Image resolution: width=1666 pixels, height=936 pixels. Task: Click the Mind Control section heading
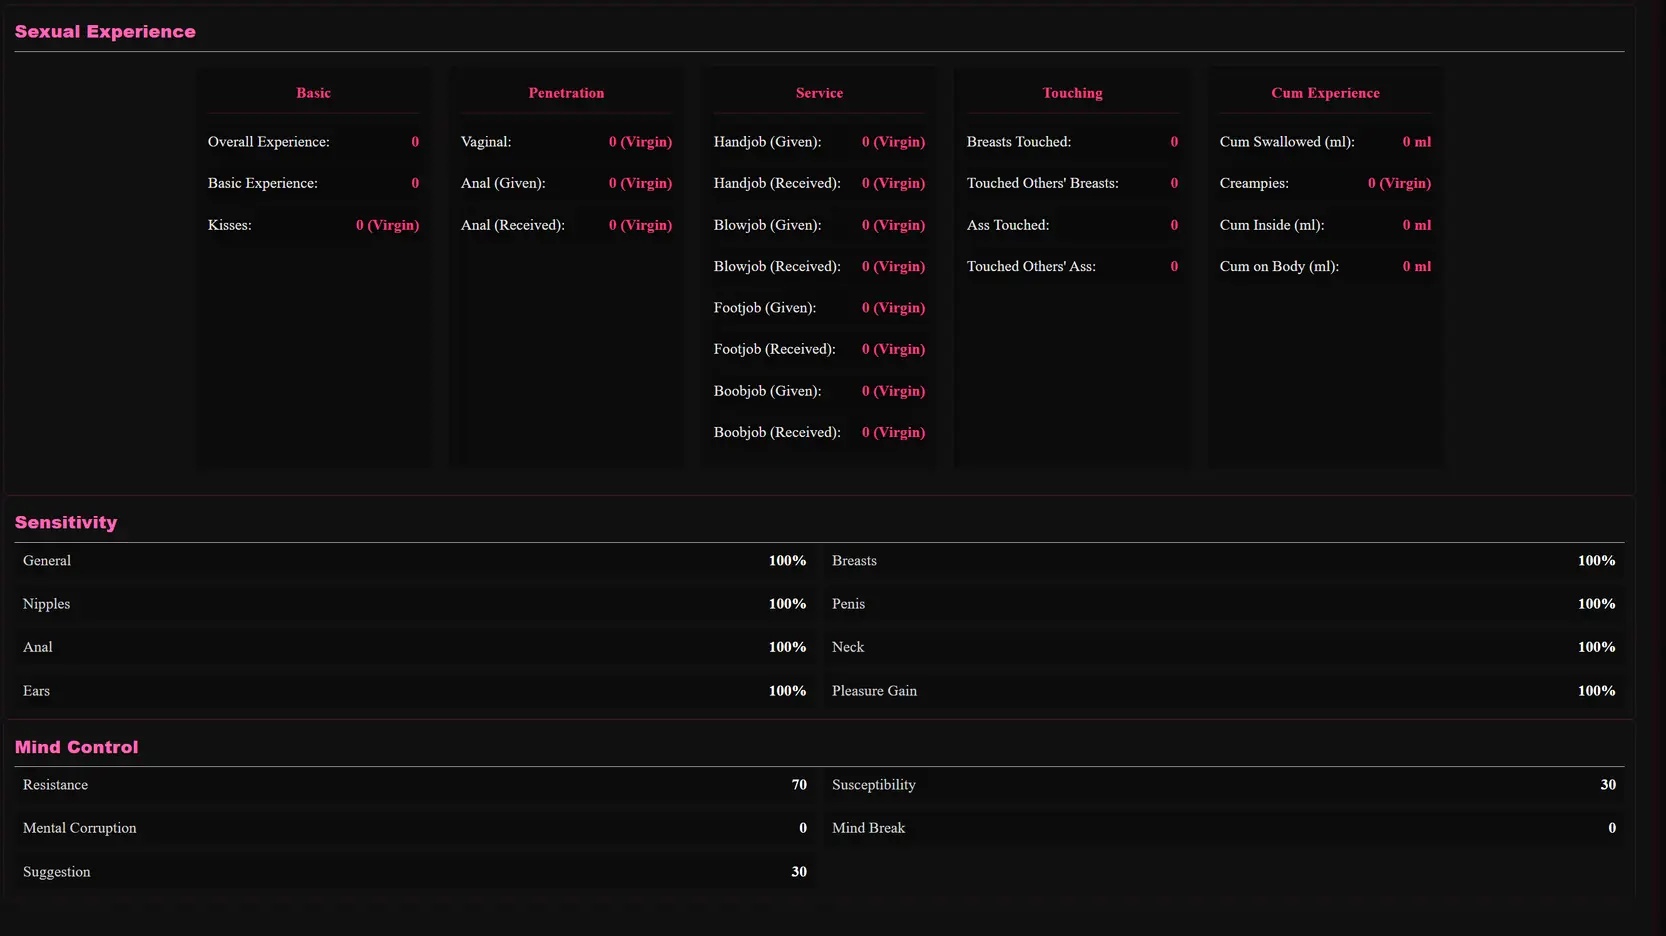pyautogui.click(x=77, y=747)
